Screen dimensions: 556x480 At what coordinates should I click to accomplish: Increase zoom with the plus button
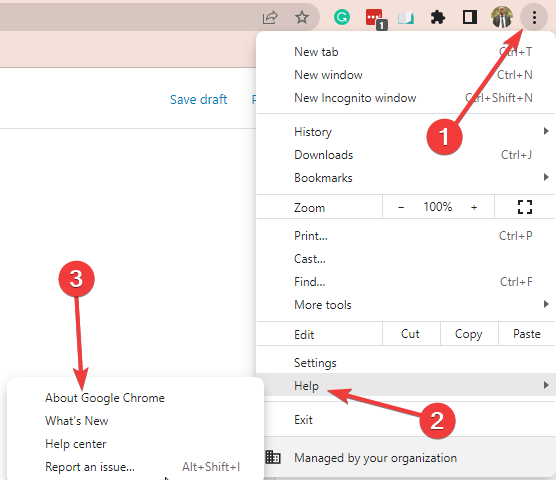474,207
